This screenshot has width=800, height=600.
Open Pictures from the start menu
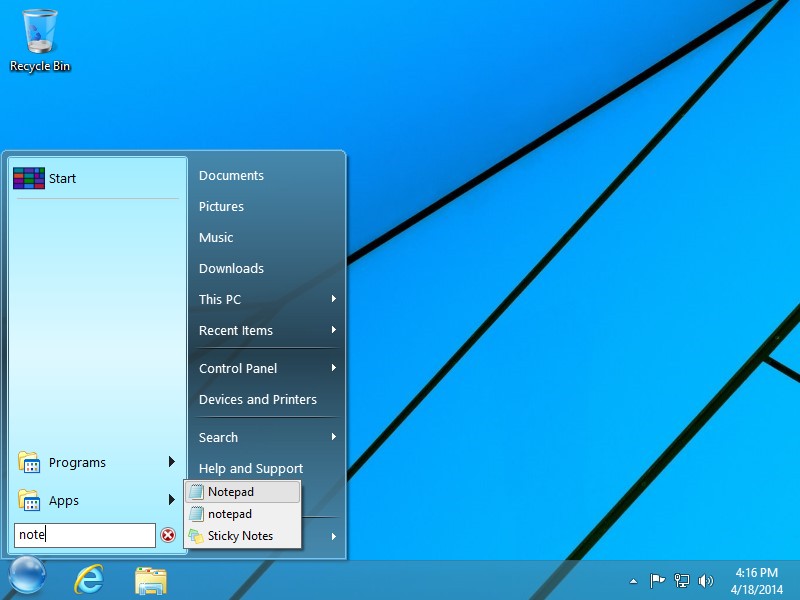tap(221, 207)
